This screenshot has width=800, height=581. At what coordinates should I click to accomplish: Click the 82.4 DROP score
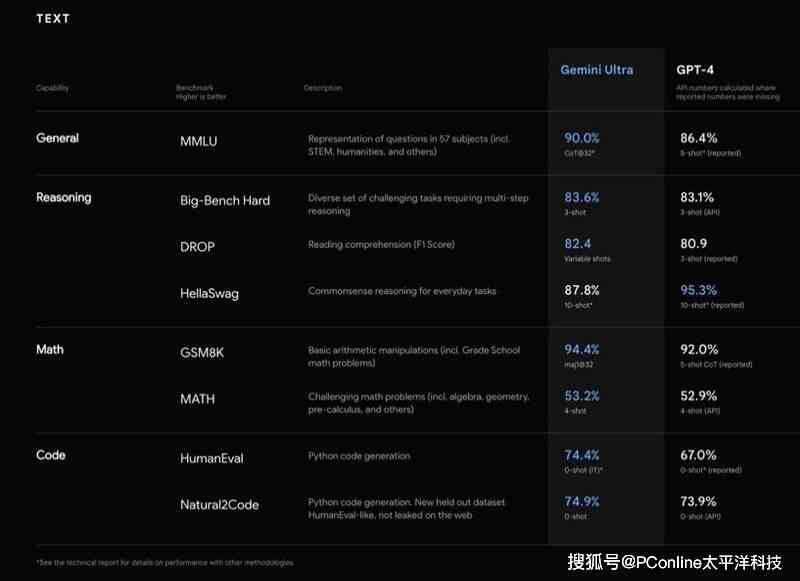(578, 244)
